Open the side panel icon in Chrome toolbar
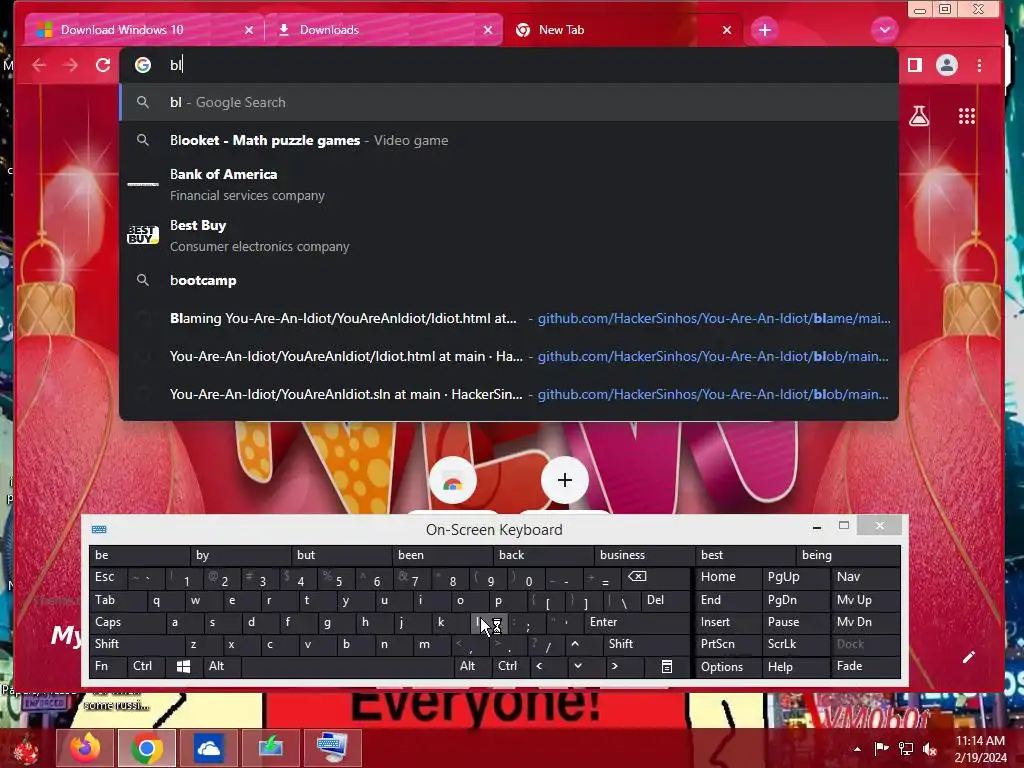1024x768 pixels. click(x=915, y=65)
